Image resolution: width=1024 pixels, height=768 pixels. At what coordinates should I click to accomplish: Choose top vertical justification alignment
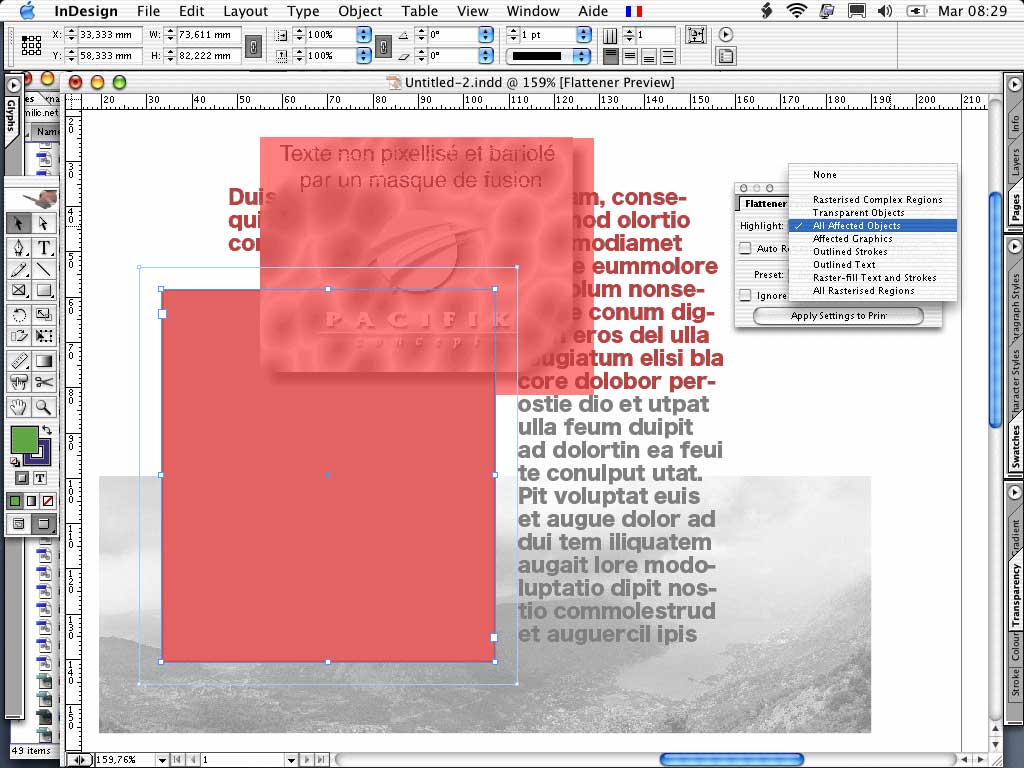point(611,57)
